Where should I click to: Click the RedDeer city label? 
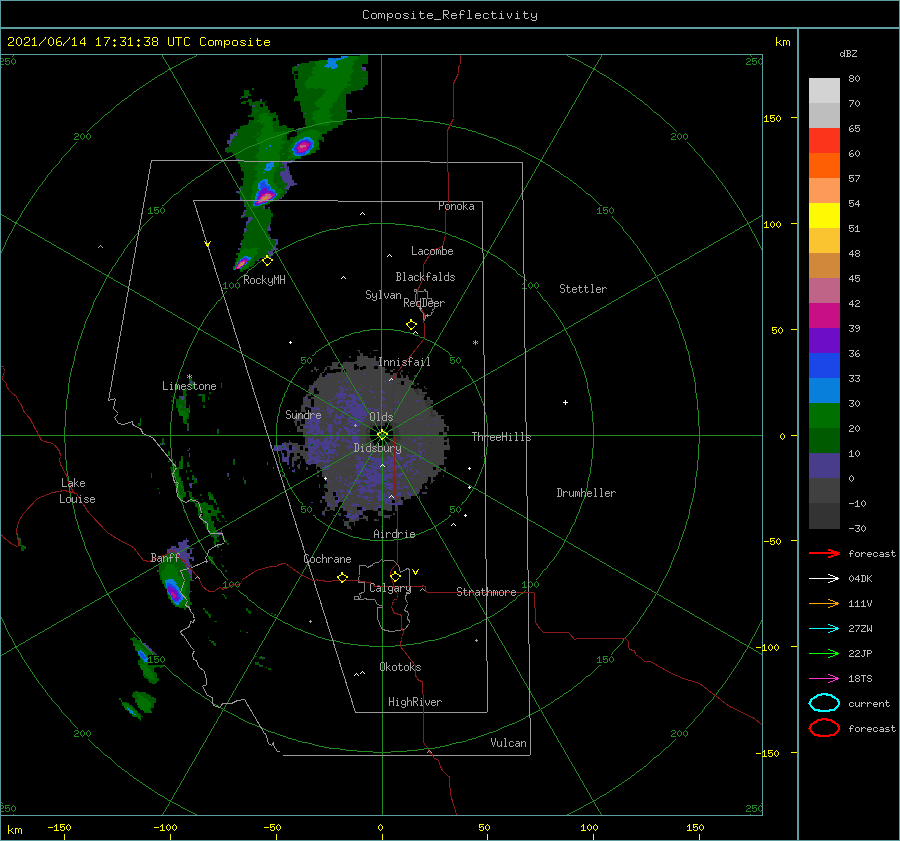tap(424, 303)
